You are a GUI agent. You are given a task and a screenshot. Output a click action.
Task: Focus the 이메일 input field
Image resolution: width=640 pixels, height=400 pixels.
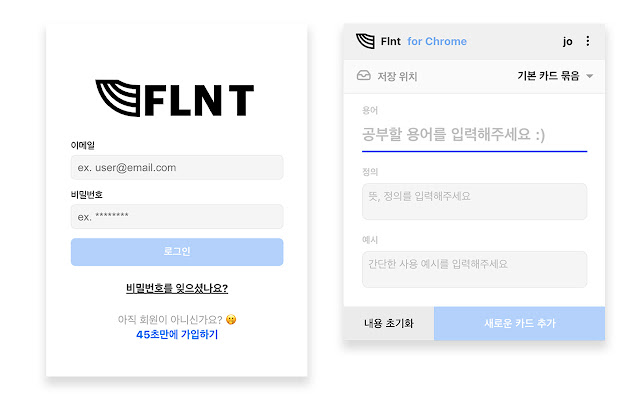pyautogui.click(x=177, y=167)
